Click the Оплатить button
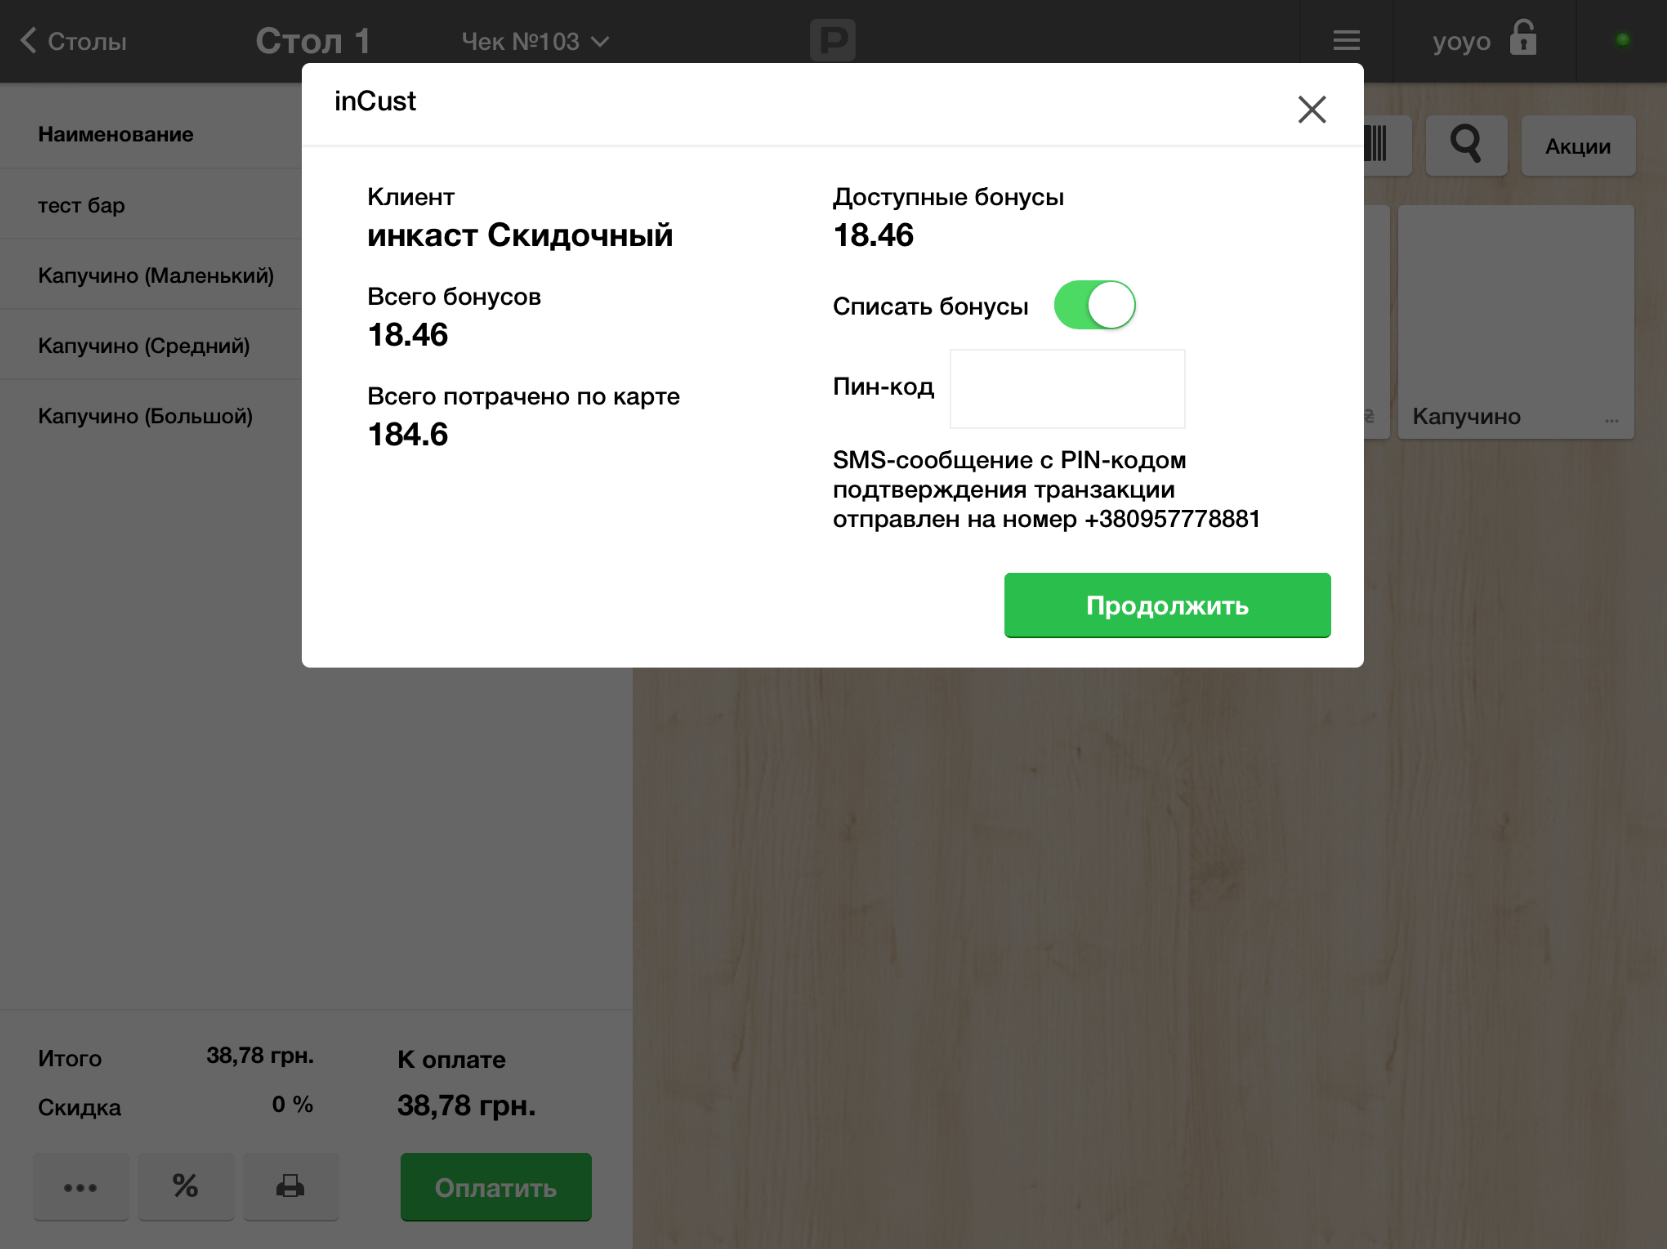This screenshot has height=1249, width=1667. click(496, 1187)
